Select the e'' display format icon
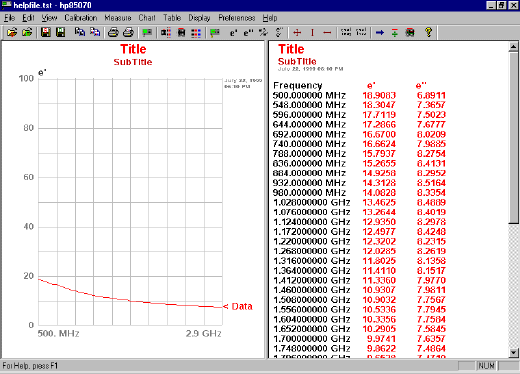This screenshot has width=520, height=374. coord(248,32)
